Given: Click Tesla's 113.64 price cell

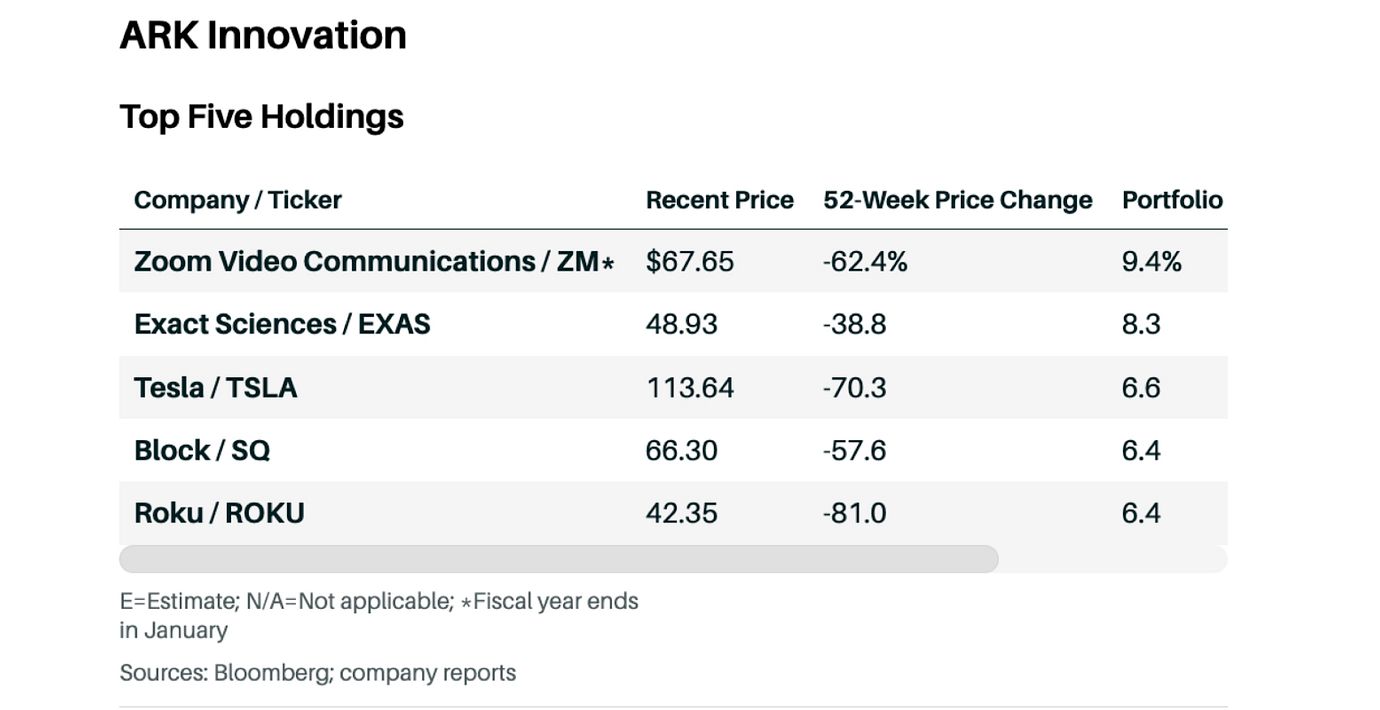Looking at the screenshot, I should point(689,388).
